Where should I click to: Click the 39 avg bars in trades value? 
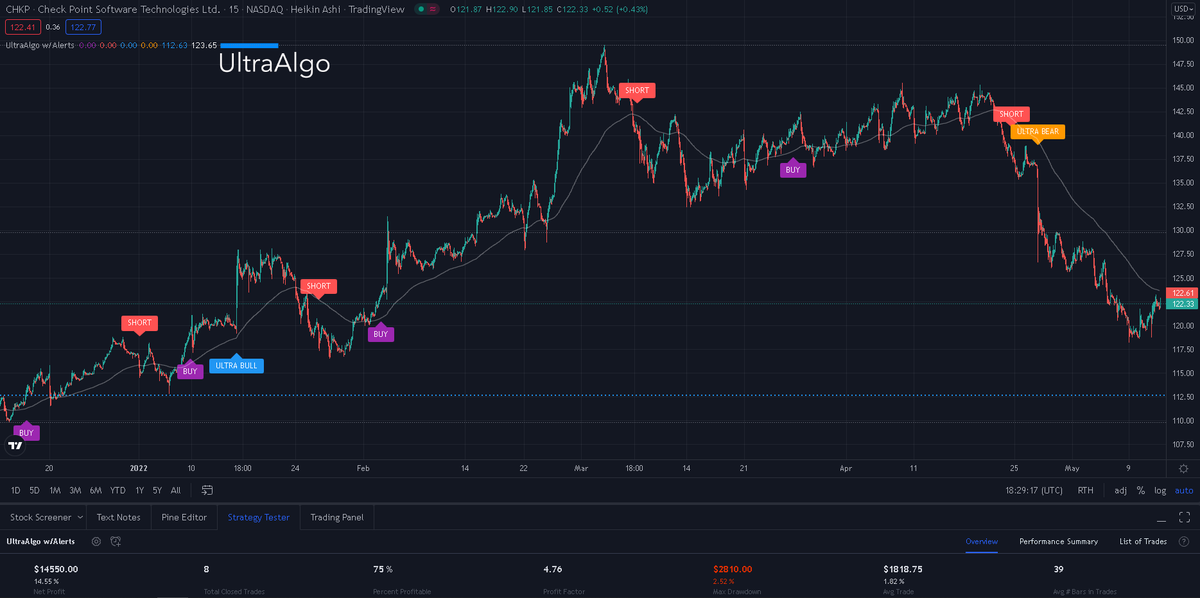[1058, 569]
